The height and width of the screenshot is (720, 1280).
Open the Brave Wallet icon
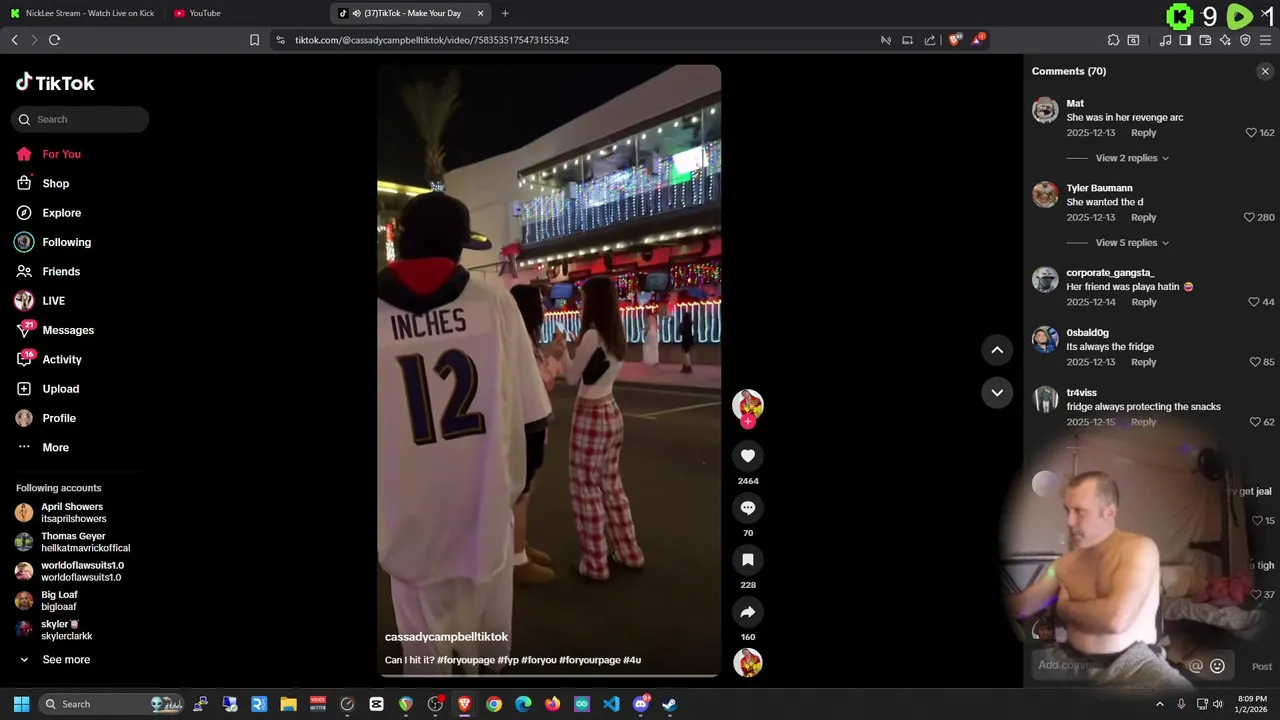pyautogui.click(x=1205, y=40)
